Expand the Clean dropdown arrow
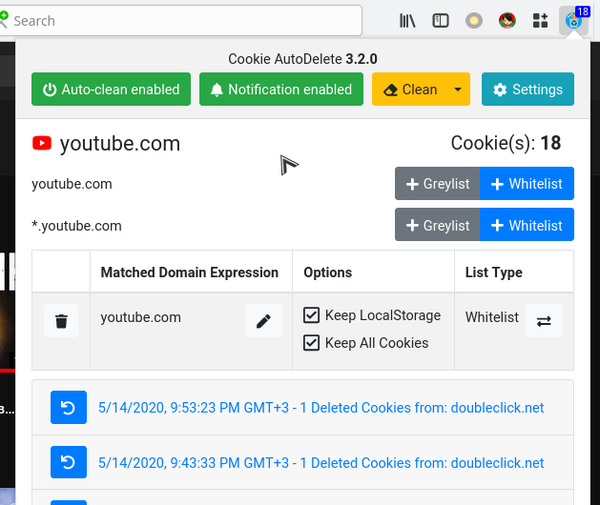The height and width of the screenshot is (505, 600). (x=457, y=89)
